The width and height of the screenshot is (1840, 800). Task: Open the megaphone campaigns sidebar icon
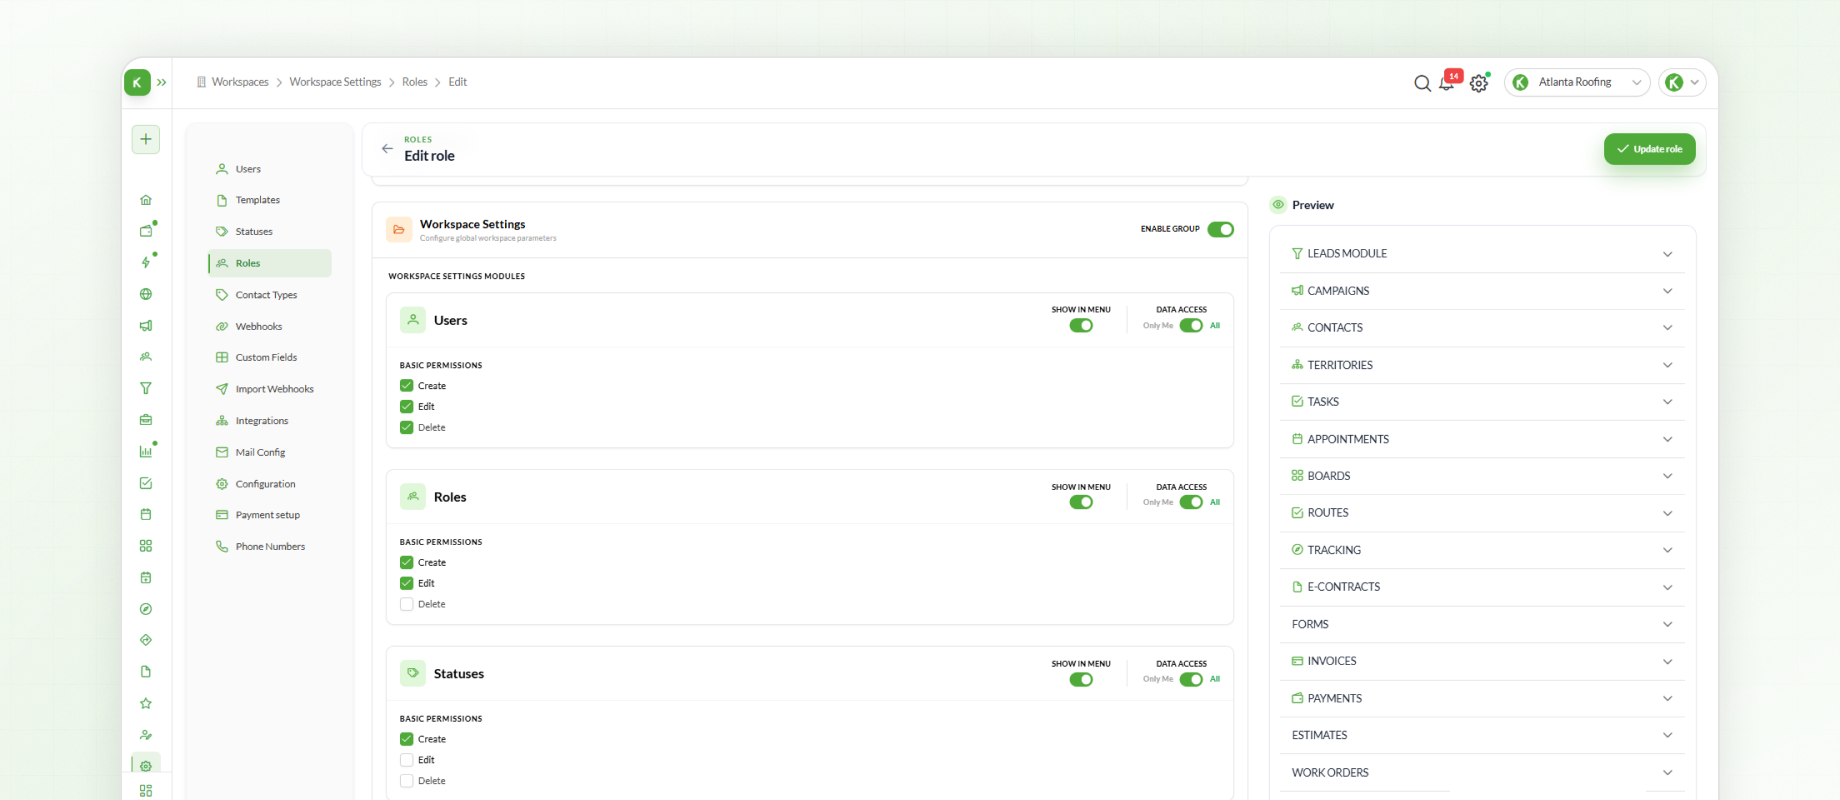coord(146,326)
